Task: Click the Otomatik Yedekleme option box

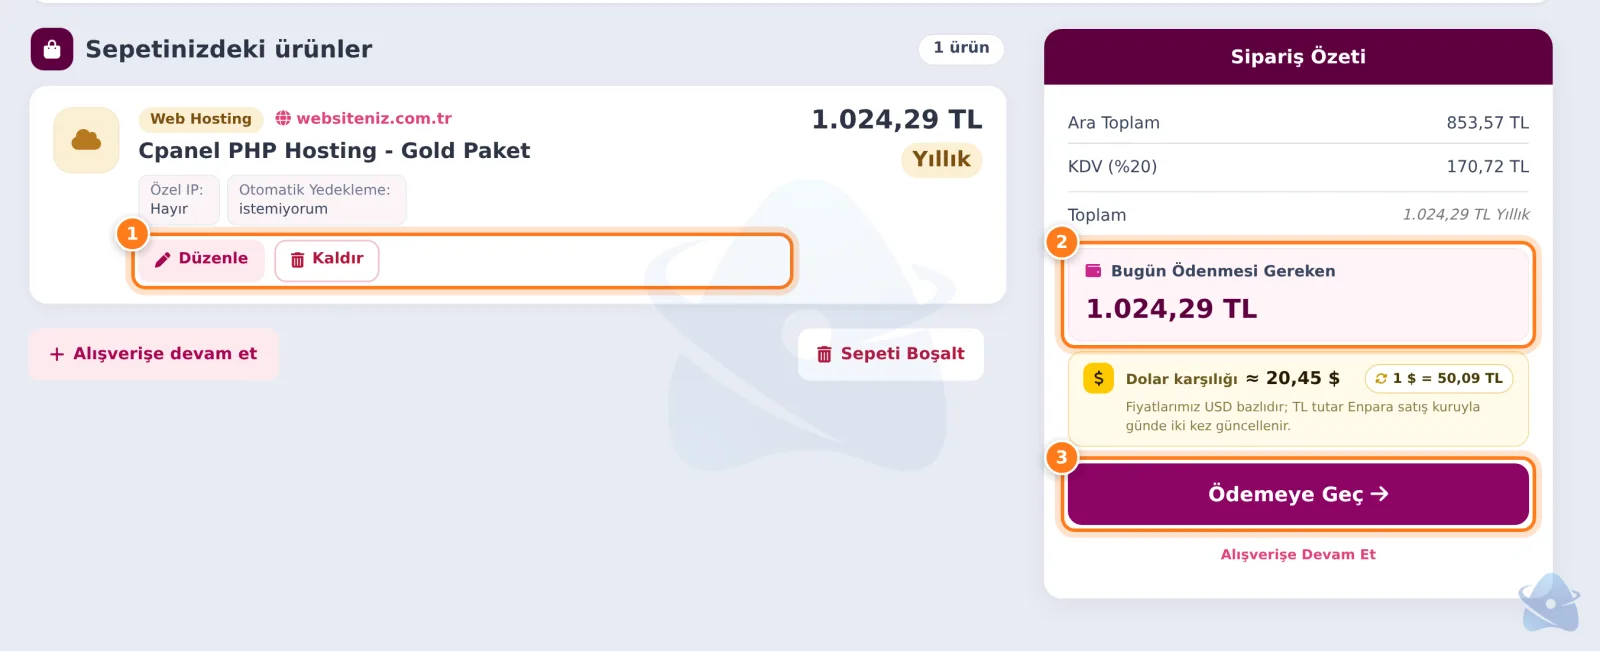Action: [x=316, y=199]
